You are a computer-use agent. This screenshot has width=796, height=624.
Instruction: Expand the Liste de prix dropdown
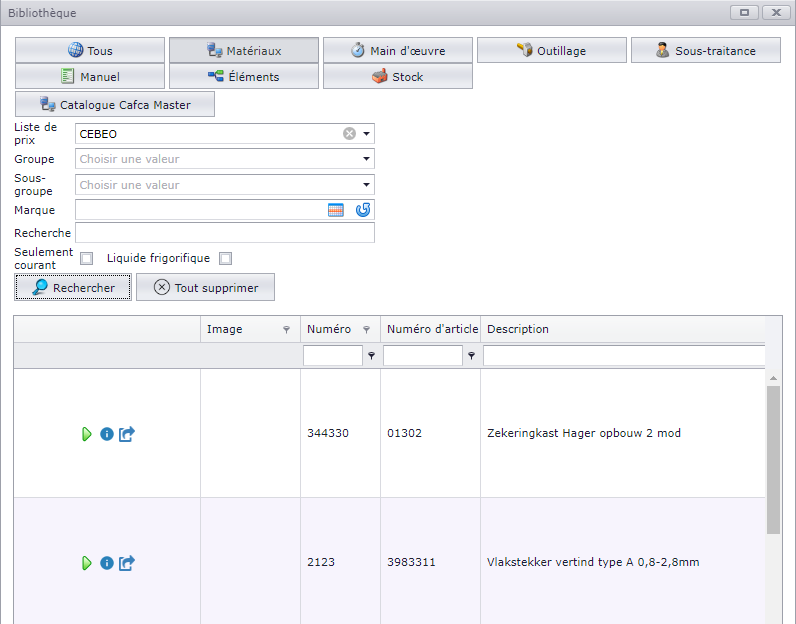point(367,134)
